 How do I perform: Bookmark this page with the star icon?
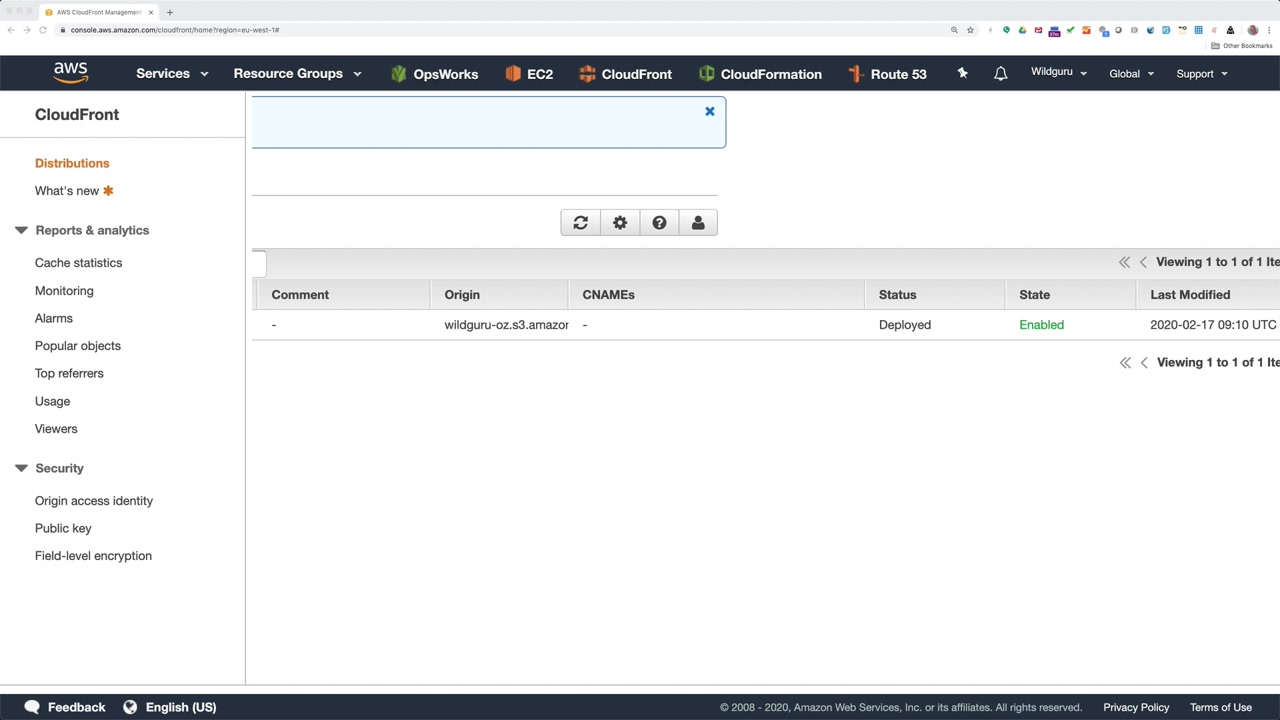pos(970,30)
